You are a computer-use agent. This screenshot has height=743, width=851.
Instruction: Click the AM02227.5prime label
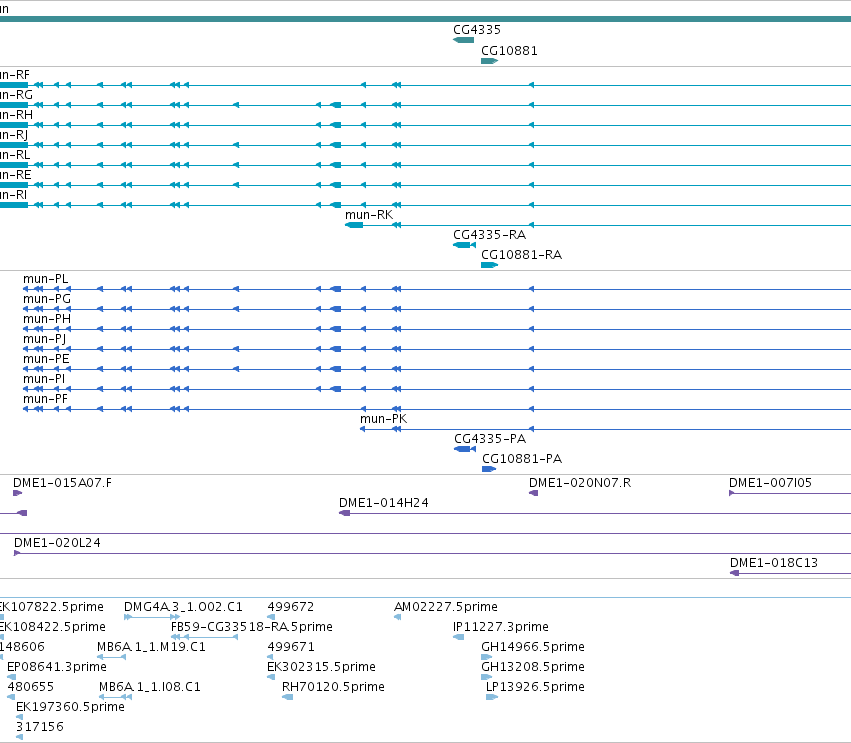(x=446, y=607)
